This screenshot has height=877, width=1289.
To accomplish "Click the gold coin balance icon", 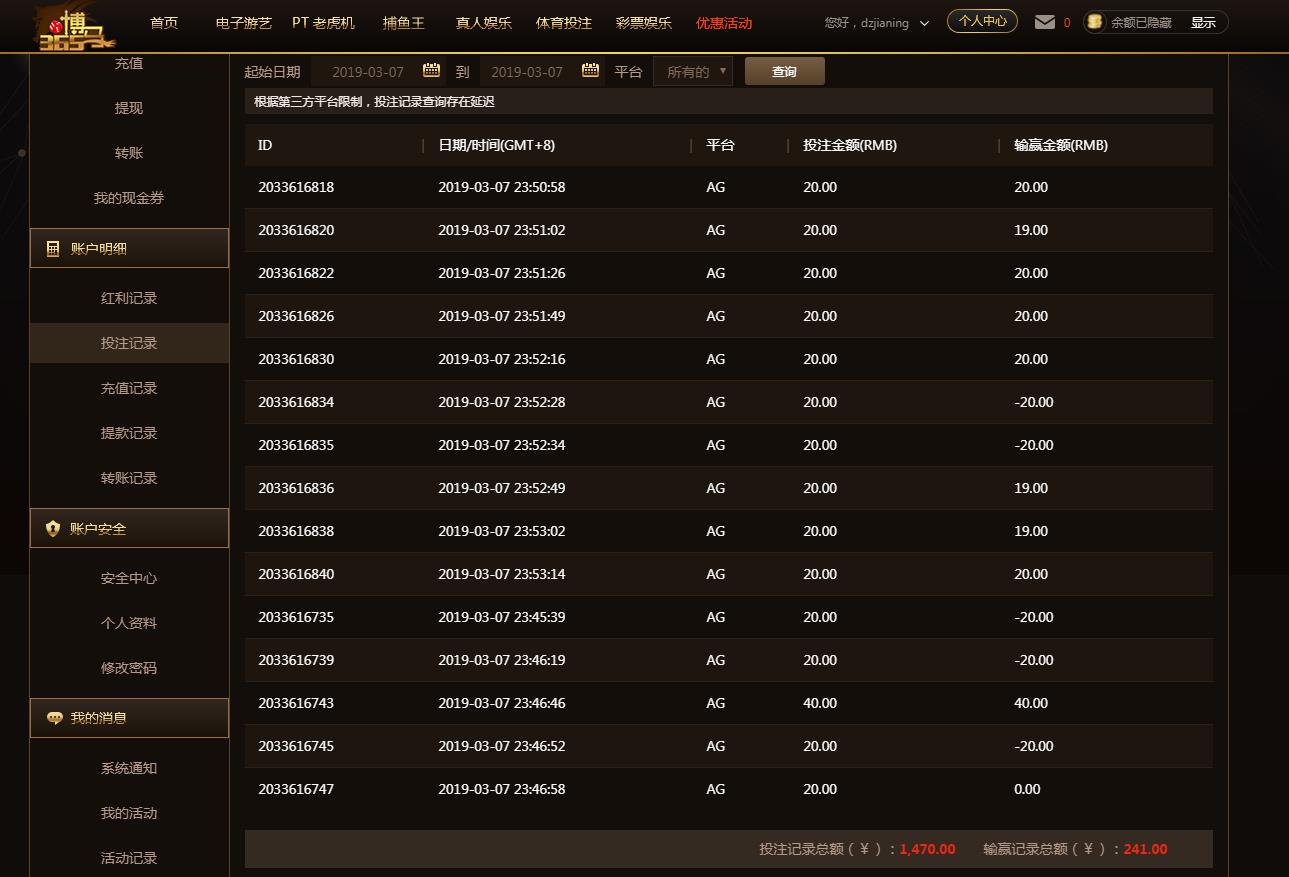I will (1095, 22).
